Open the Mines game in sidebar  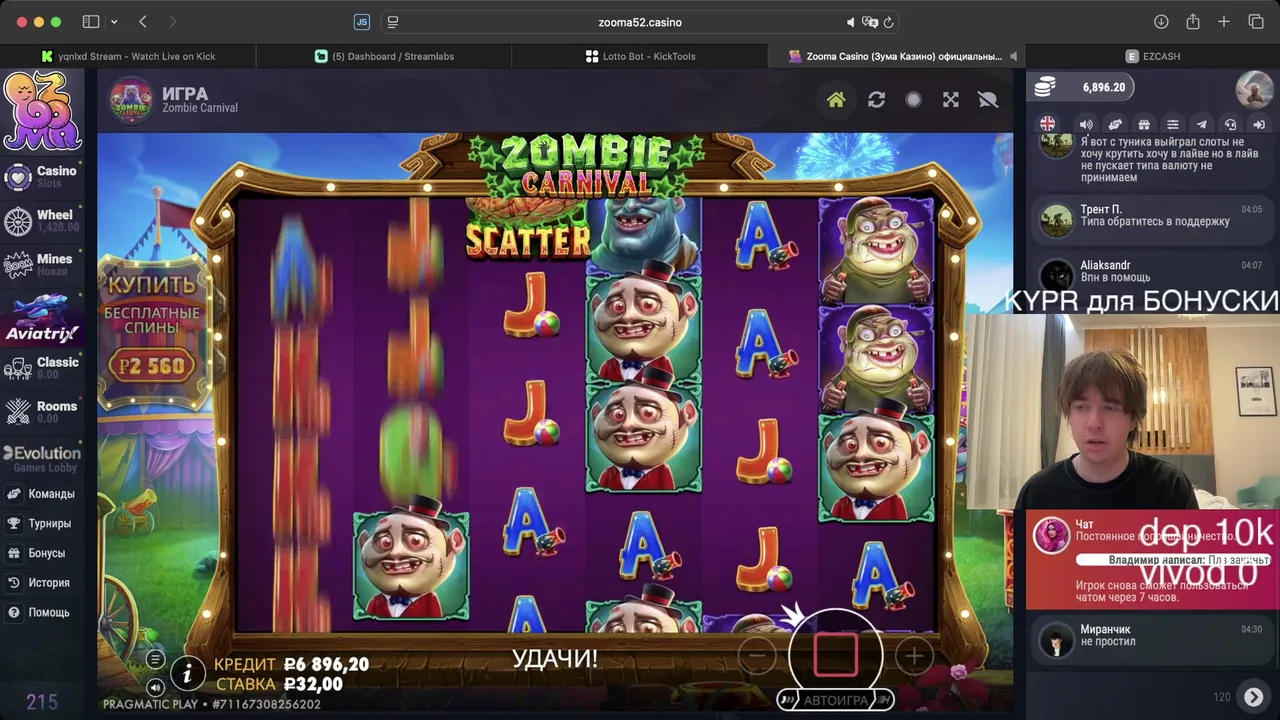pyautogui.click(x=42, y=264)
